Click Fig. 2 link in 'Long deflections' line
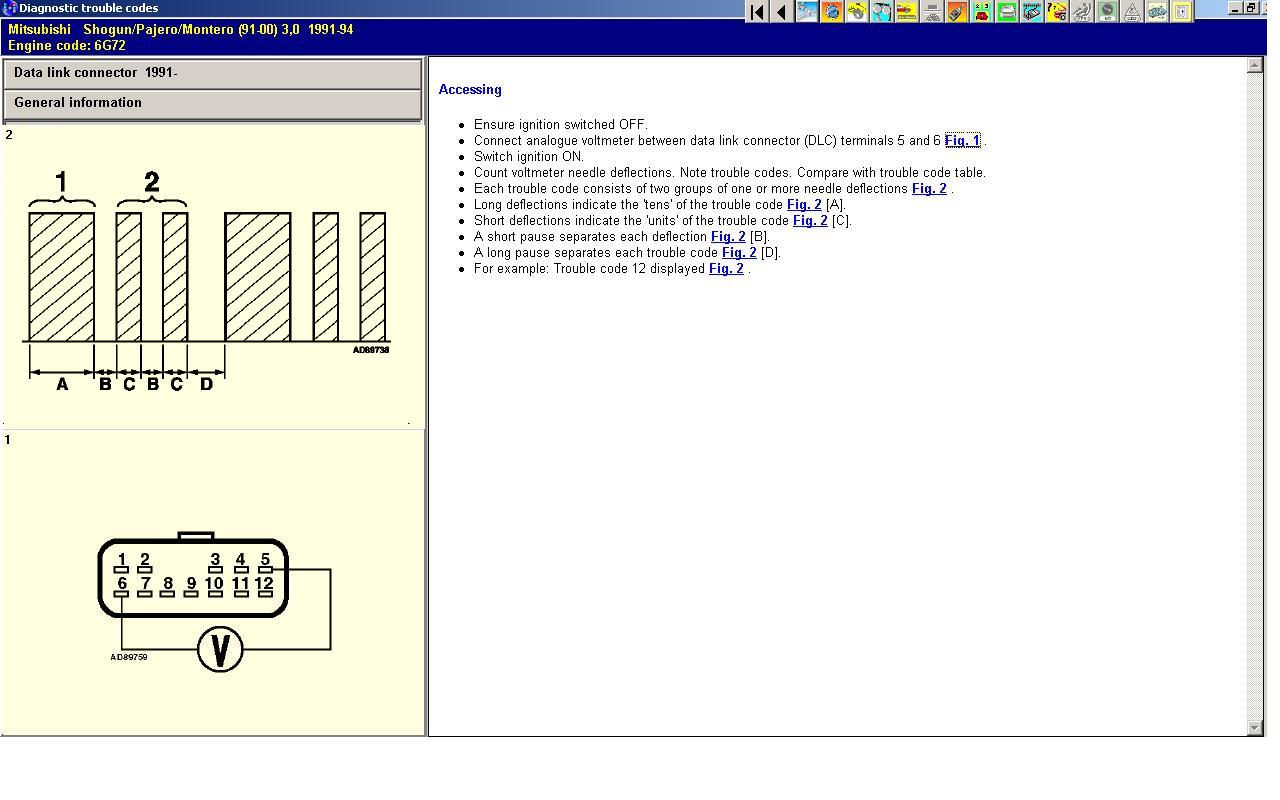 point(804,205)
